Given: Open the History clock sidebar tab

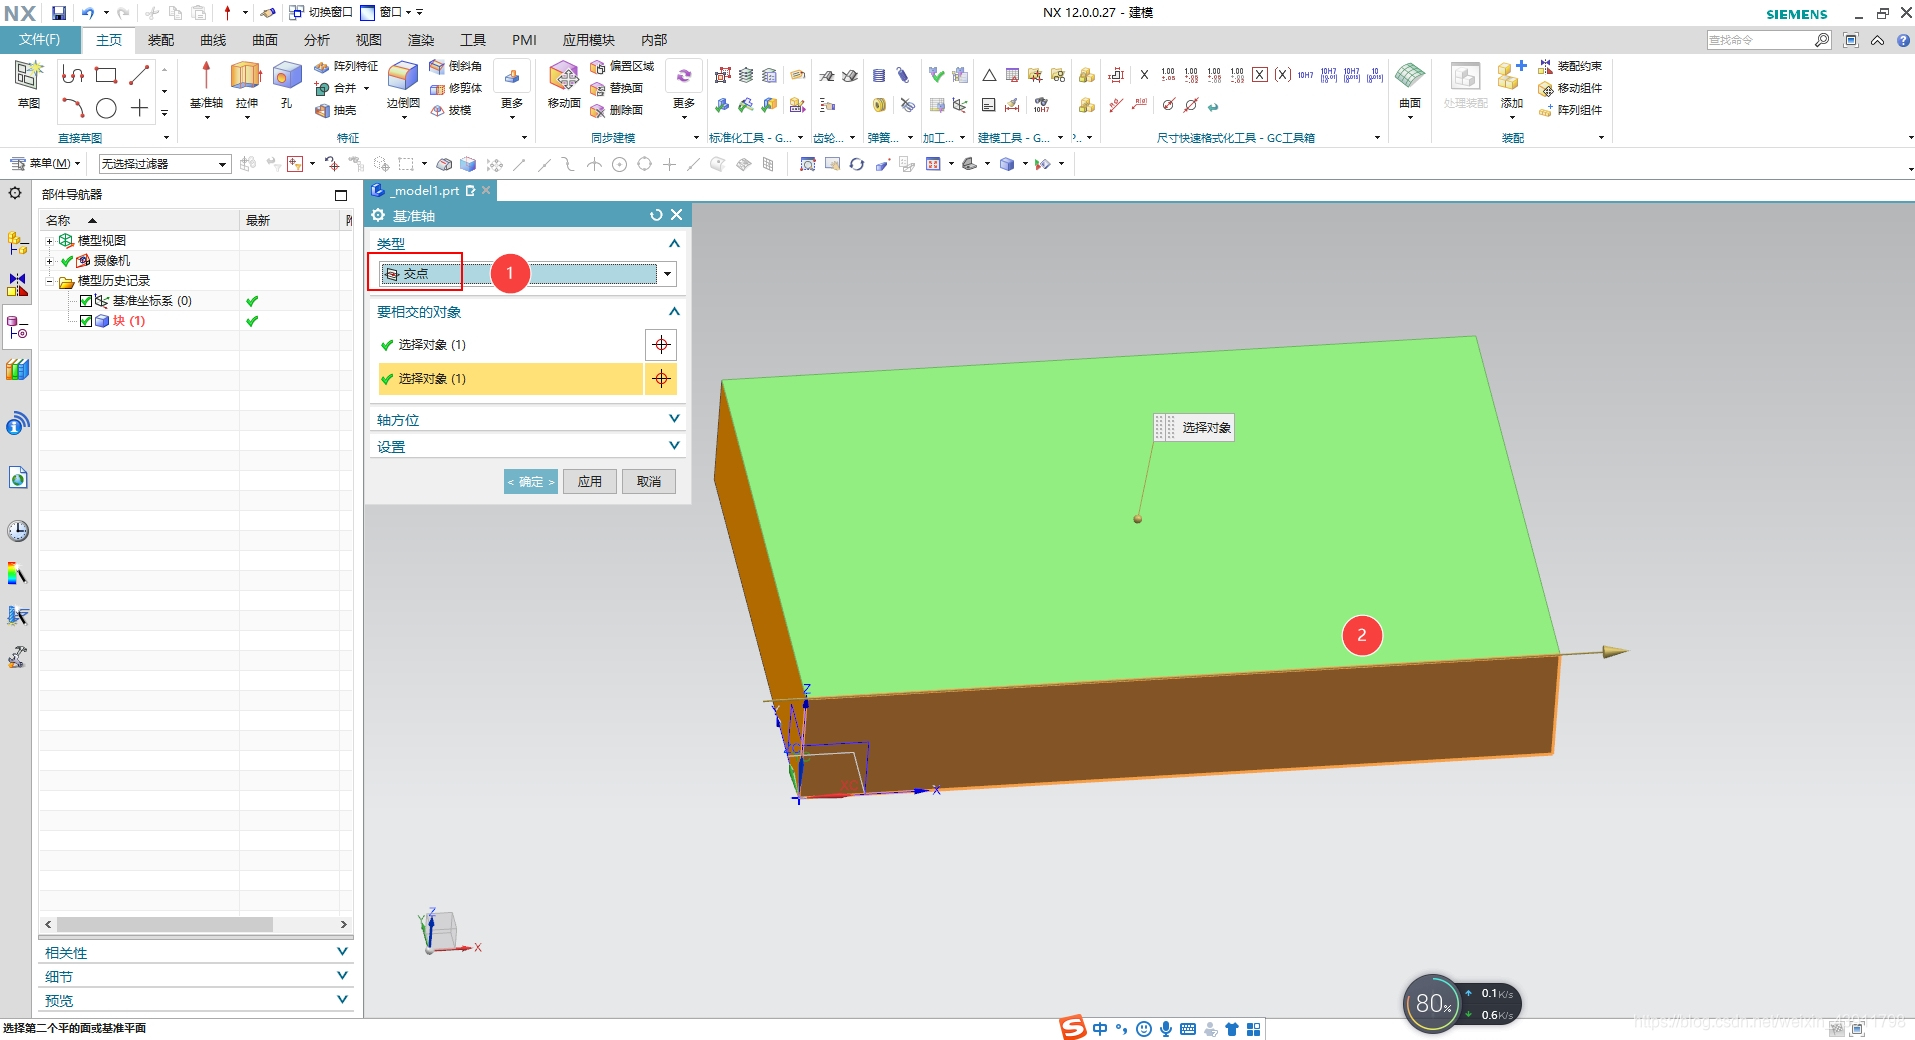Looking at the screenshot, I should click(18, 531).
